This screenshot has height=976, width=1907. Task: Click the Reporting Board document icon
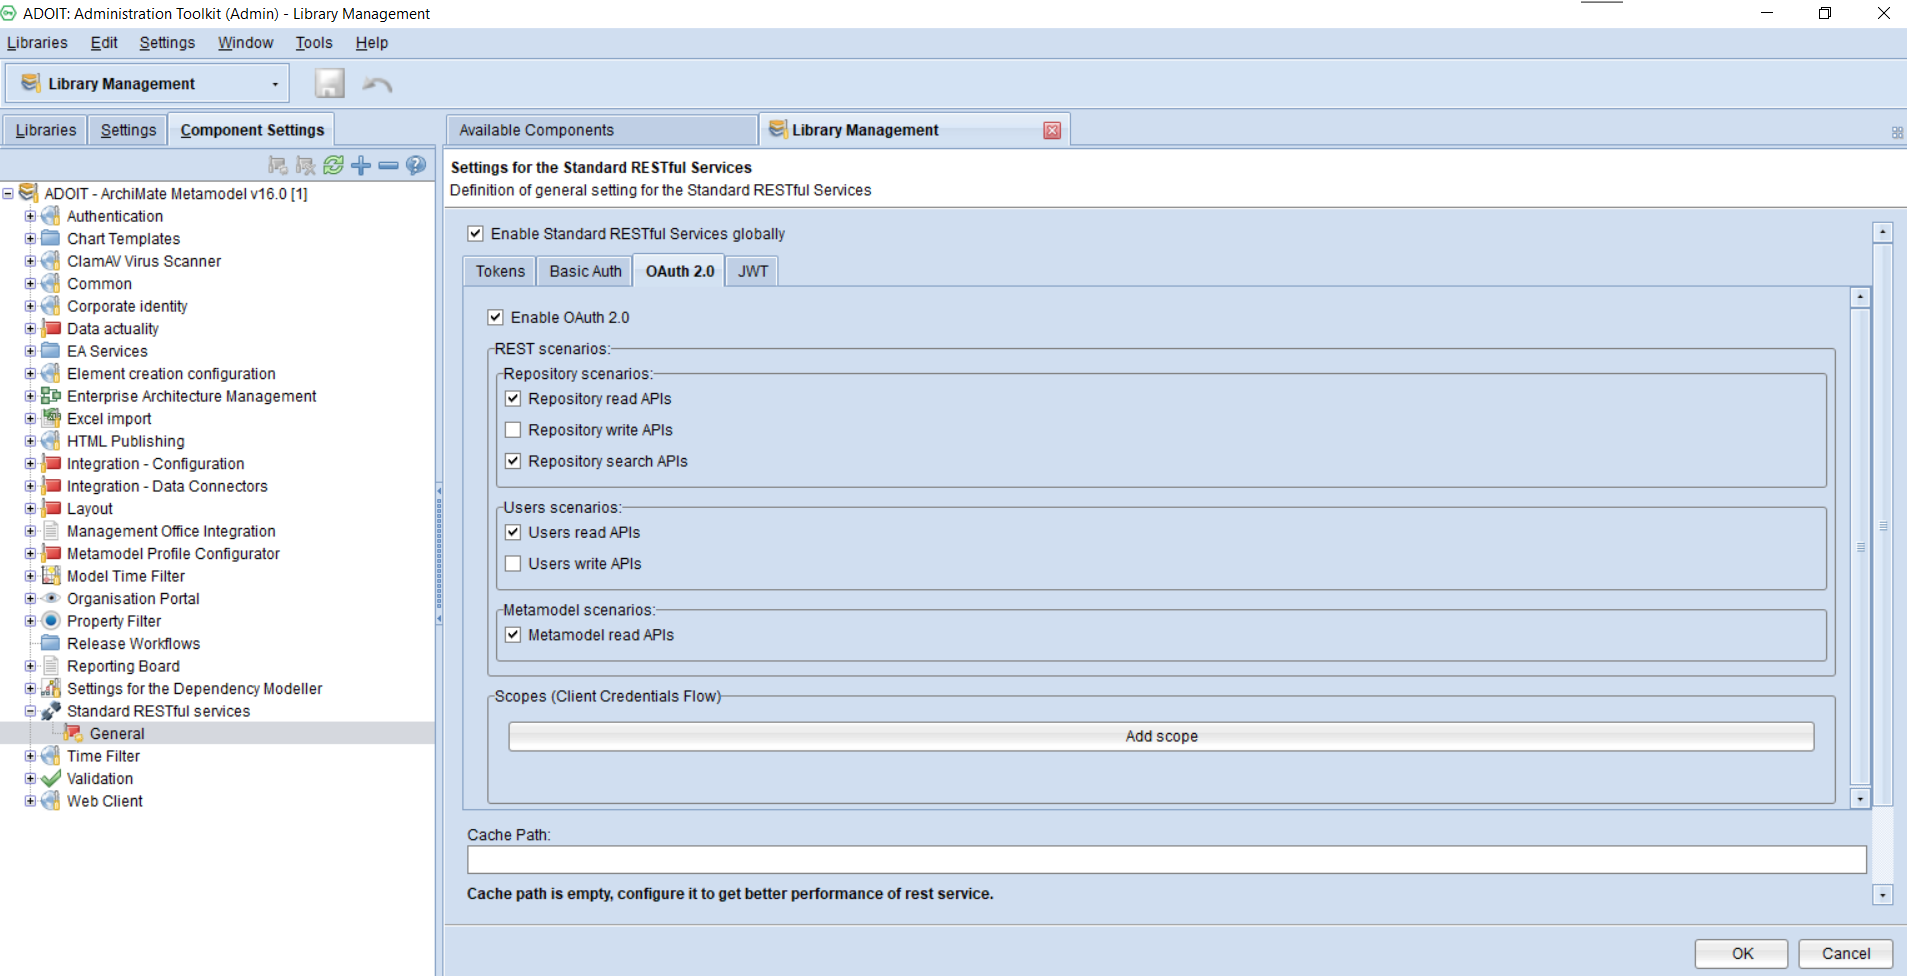point(51,666)
